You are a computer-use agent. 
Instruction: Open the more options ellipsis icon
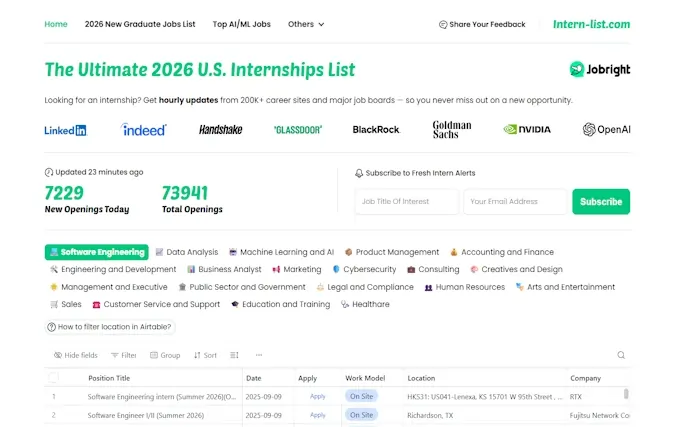(259, 355)
